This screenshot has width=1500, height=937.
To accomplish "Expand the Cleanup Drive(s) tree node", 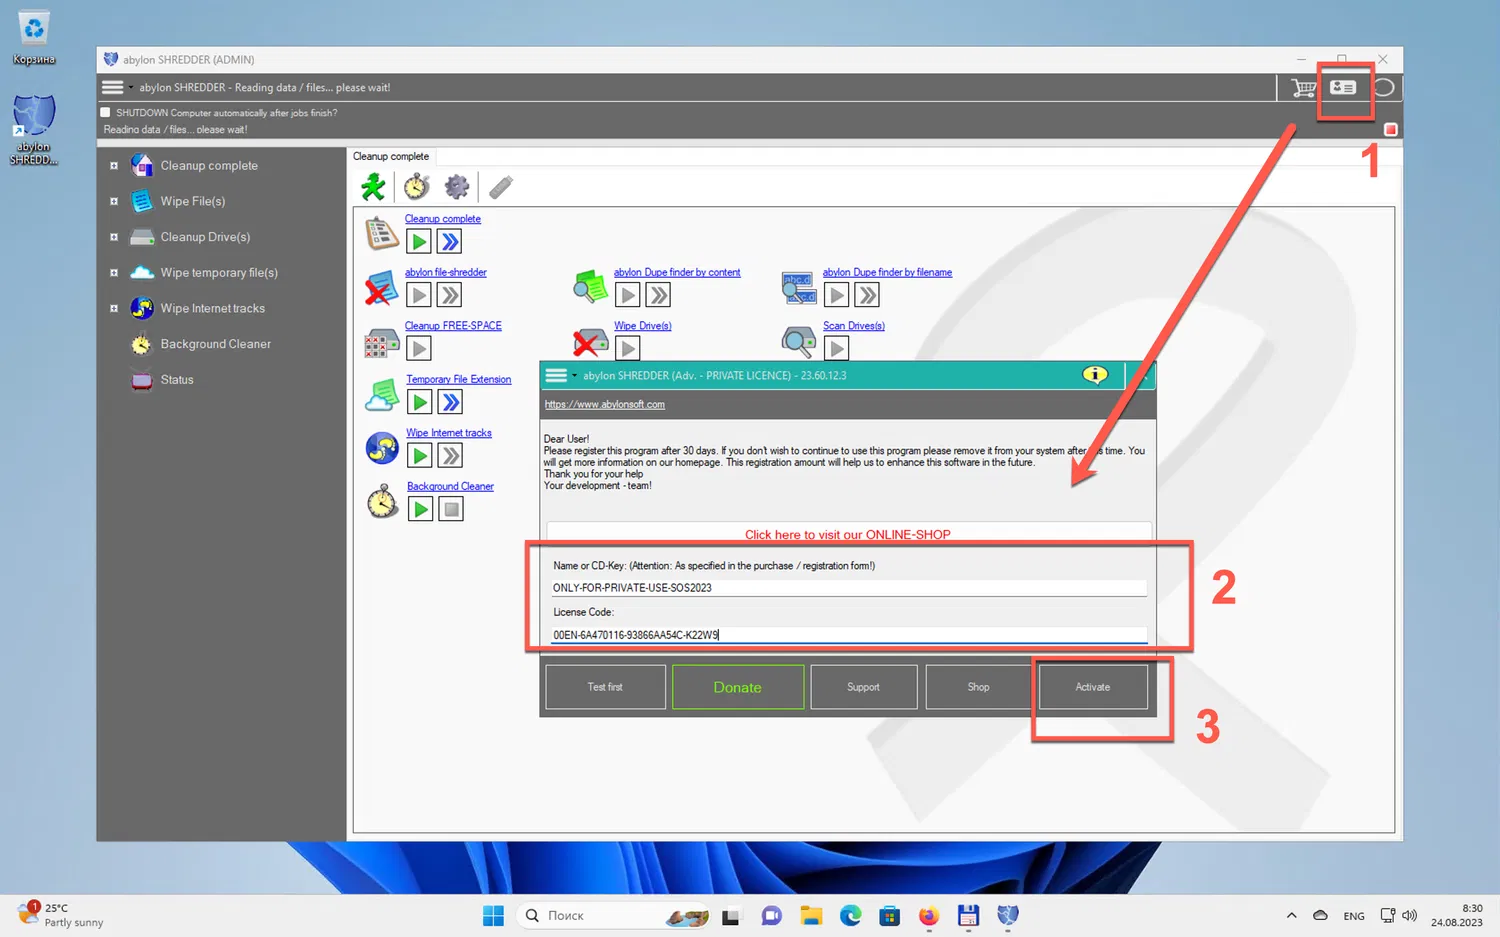I will [114, 237].
